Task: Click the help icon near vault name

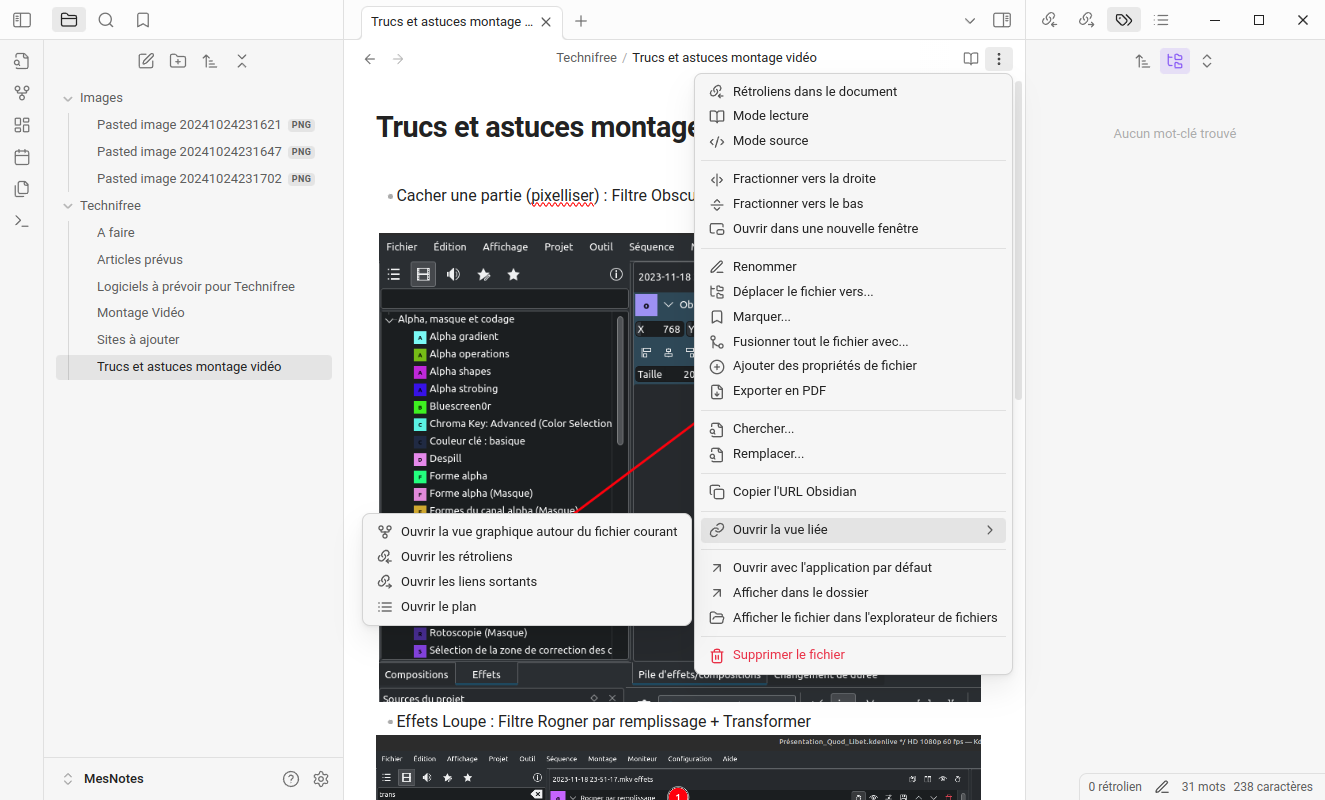Action: 291,779
